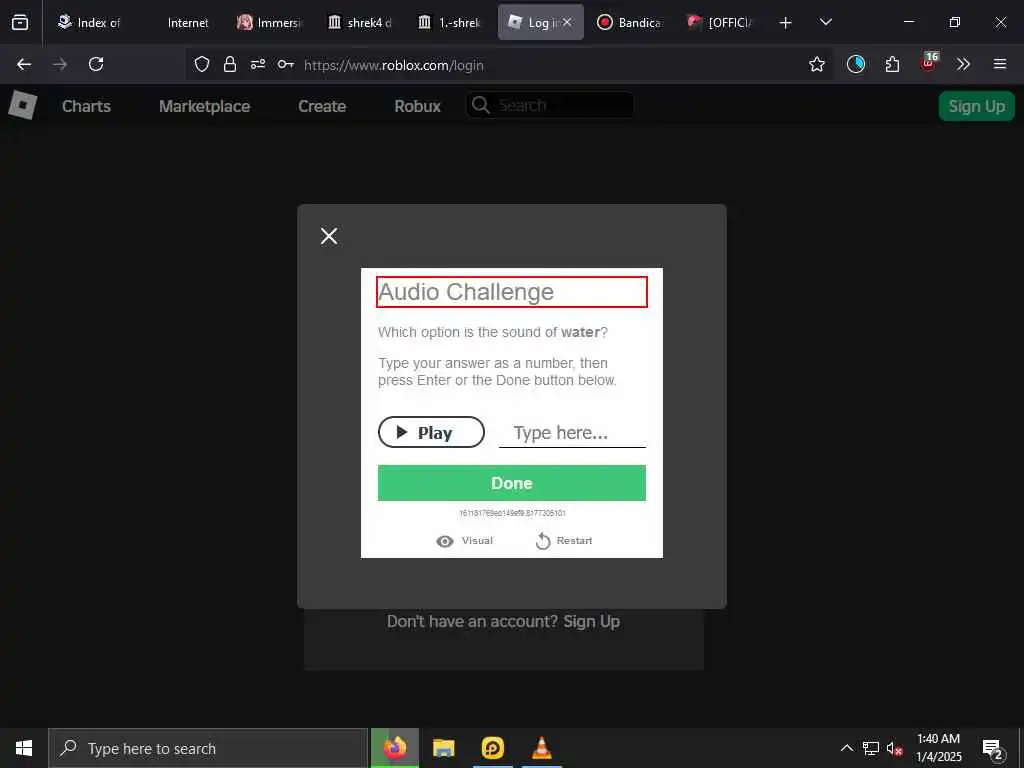Click the muted volume tray icon

click(895, 748)
